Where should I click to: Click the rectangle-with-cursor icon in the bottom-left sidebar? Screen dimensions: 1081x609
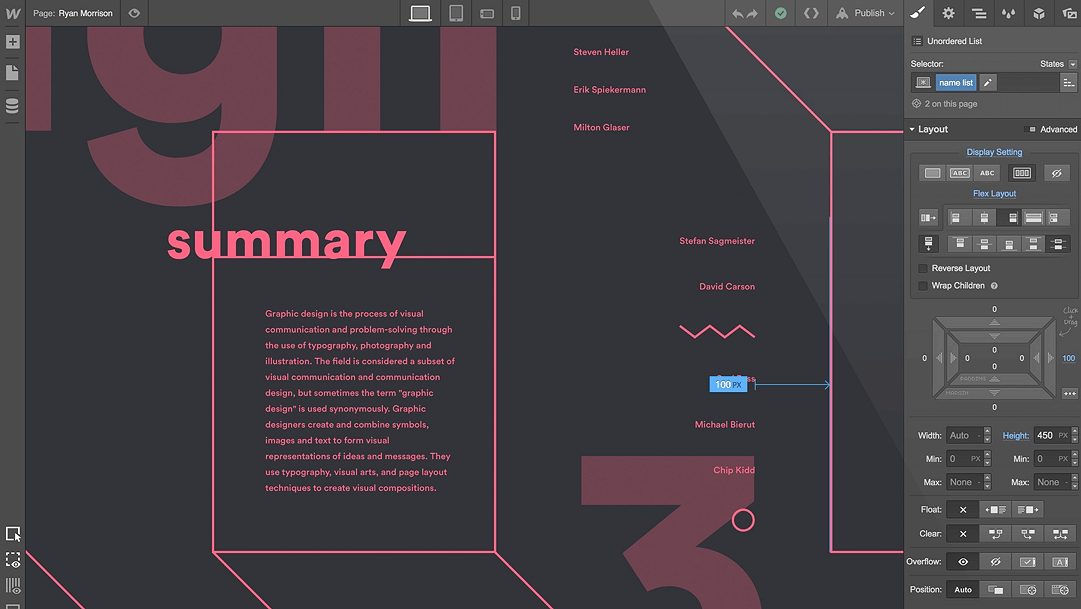tap(12, 534)
